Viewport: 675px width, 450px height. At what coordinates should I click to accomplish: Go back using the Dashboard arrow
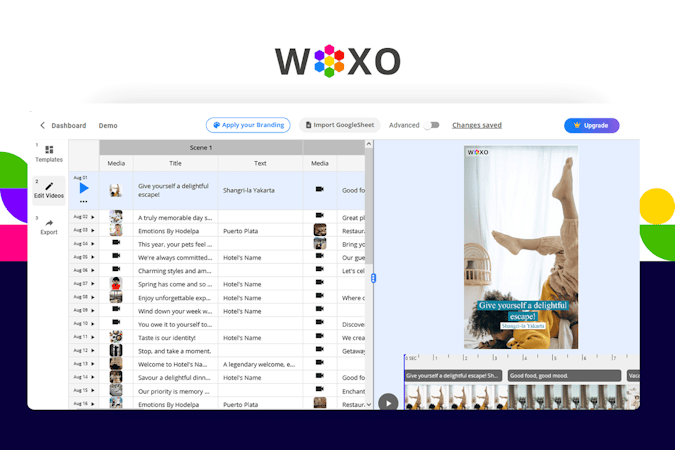coord(42,125)
